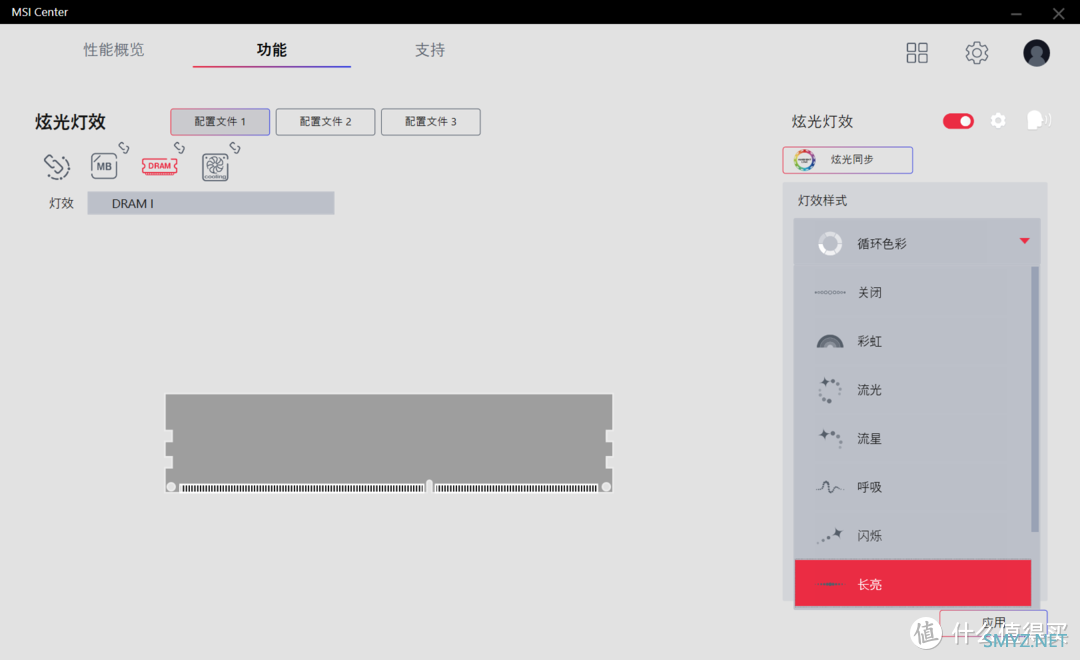Open the apps grid view icon
The width and height of the screenshot is (1080, 660).
pyautogui.click(x=917, y=52)
